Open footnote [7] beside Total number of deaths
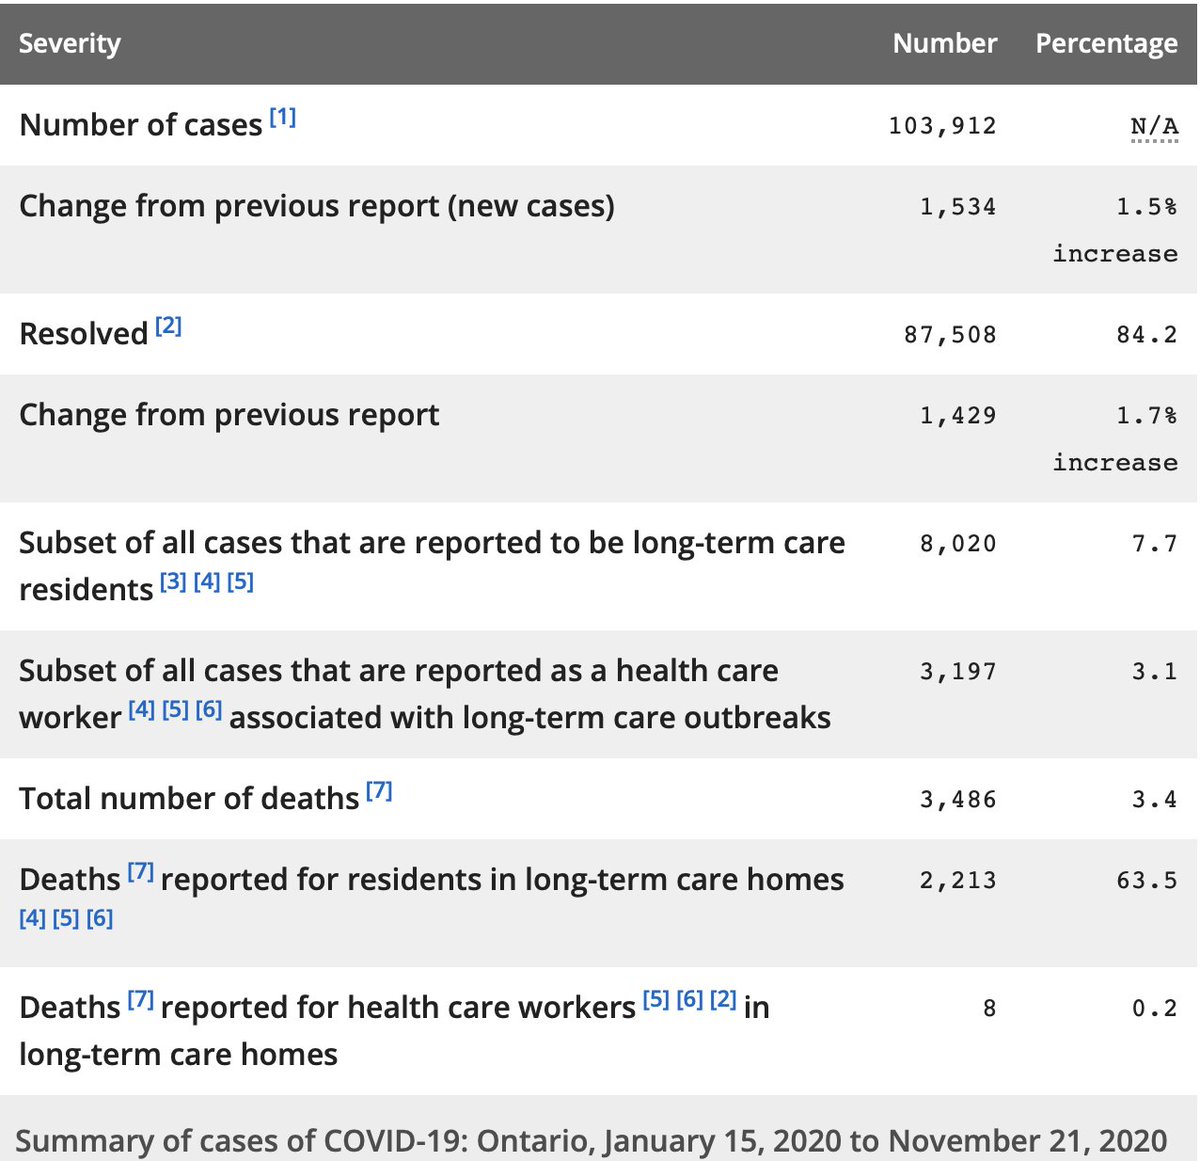This screenshot has height=1161, width=1200. pyautogui.click(x=379, y=791)
